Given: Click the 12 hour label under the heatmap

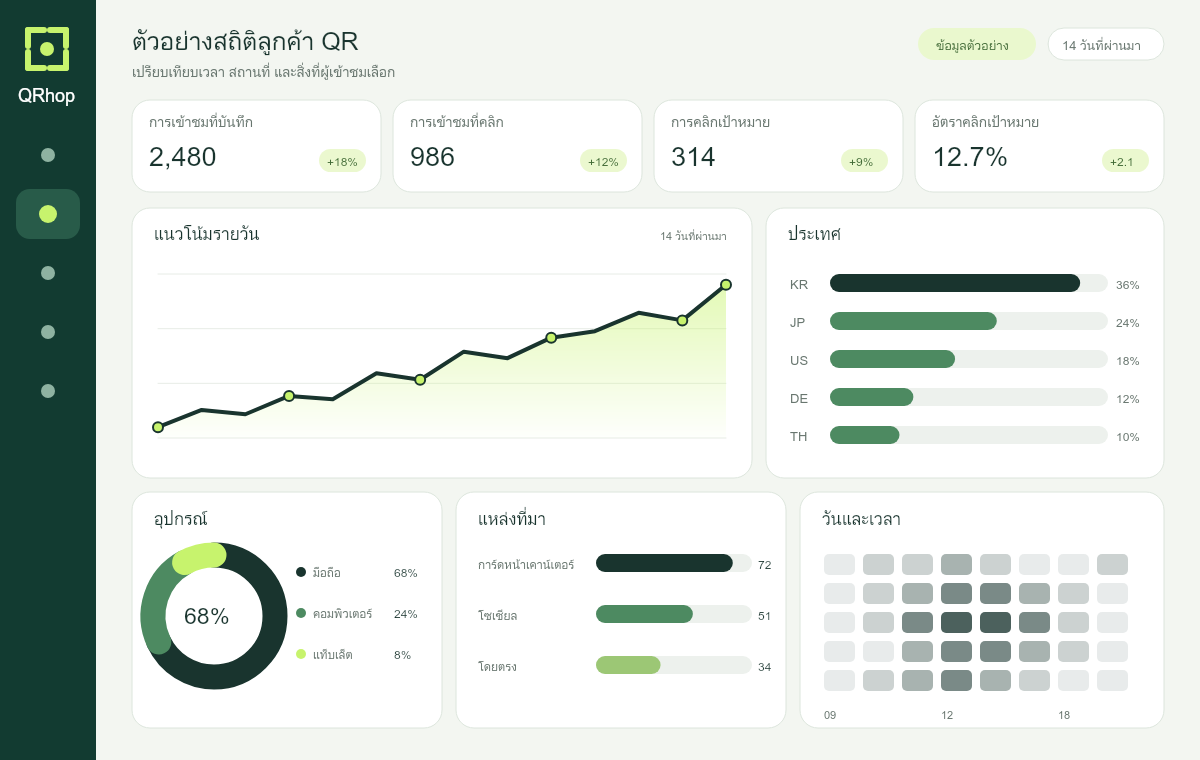Looking at the screenshot, I should (947, 715).
